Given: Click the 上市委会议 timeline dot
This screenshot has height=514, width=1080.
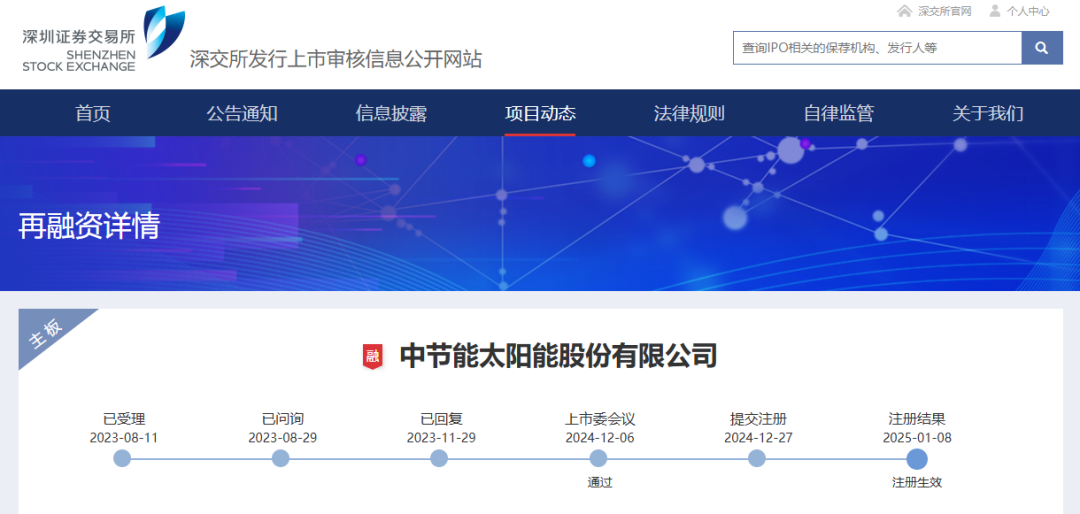Looking at the screenshot, I should (x=599, y=458).
